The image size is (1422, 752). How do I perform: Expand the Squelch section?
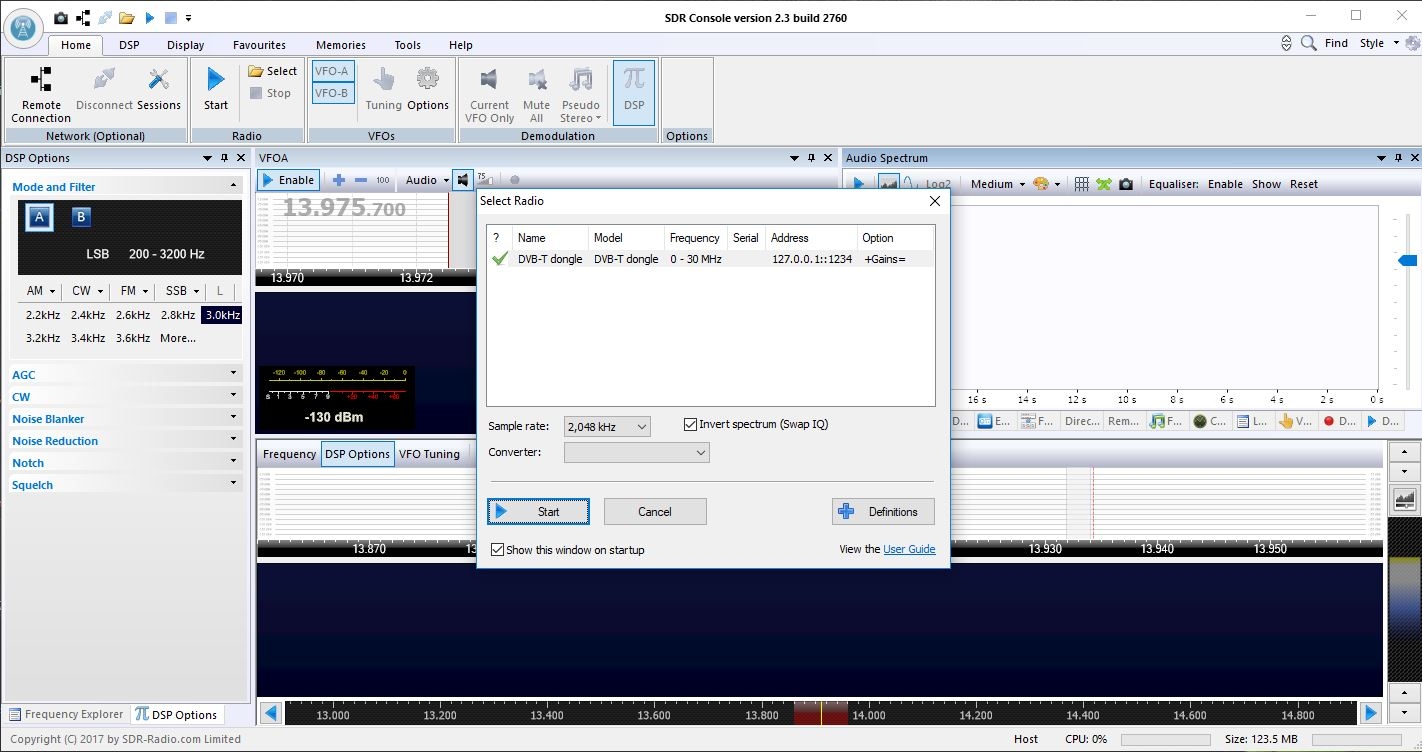point(125,484)
